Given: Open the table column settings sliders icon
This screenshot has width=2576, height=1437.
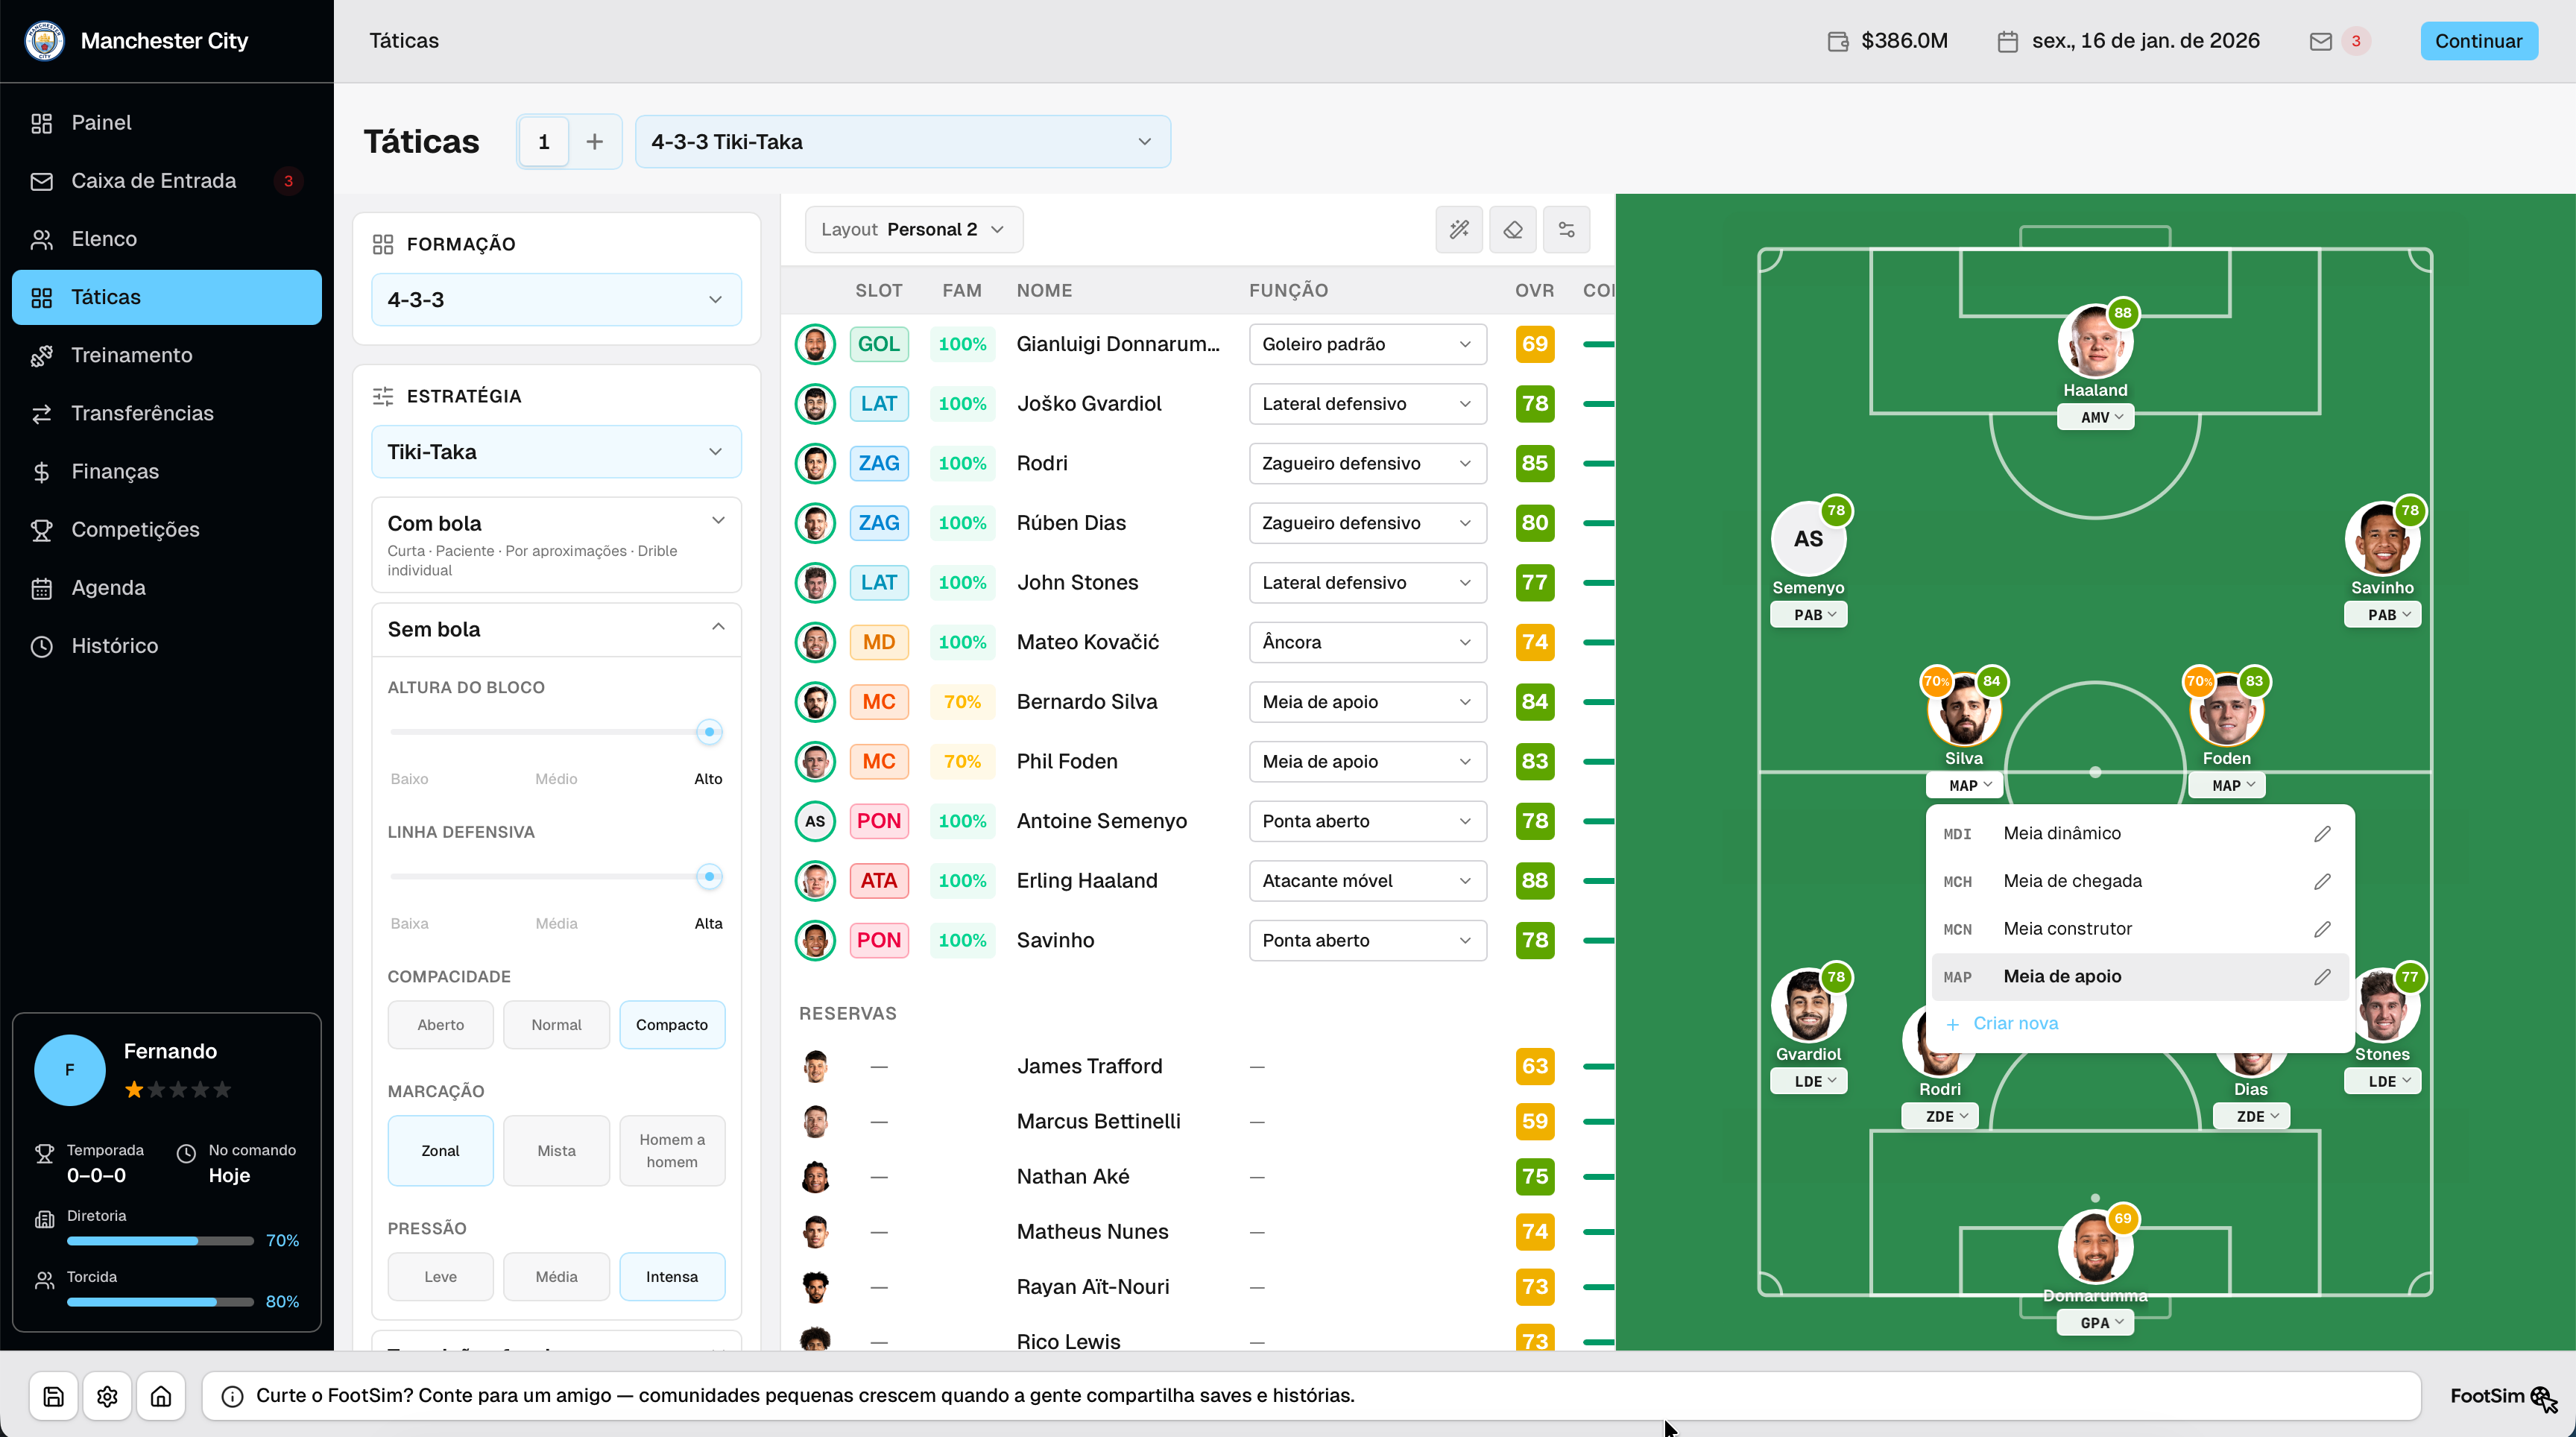Looking at the screenshot, I should 1567,230.
